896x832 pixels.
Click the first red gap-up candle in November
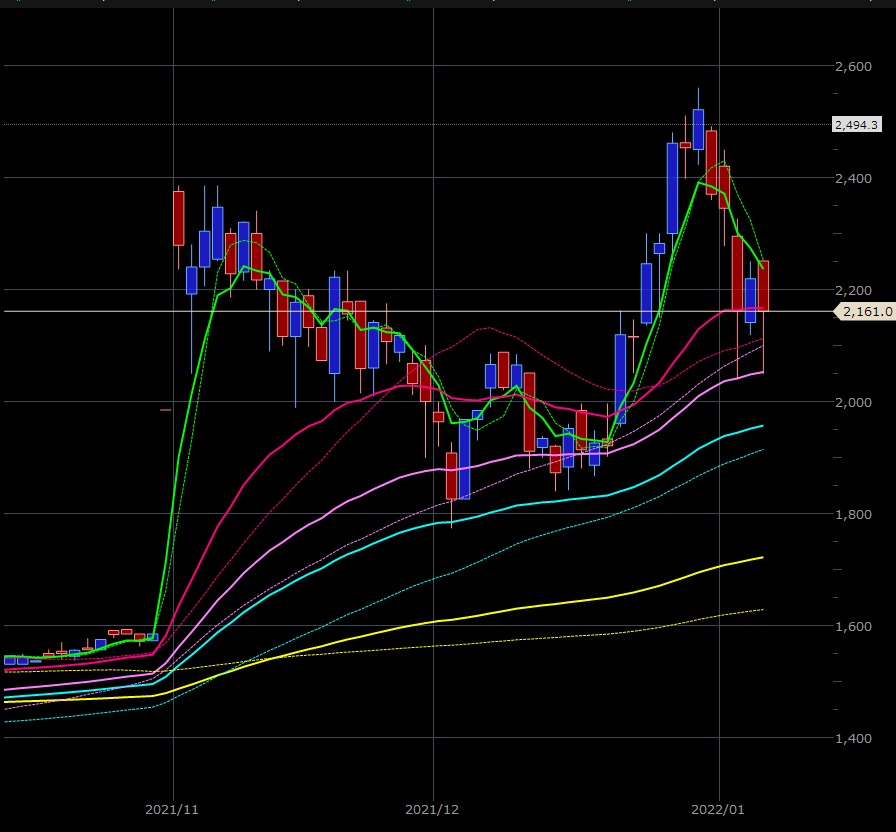[179, 218]
